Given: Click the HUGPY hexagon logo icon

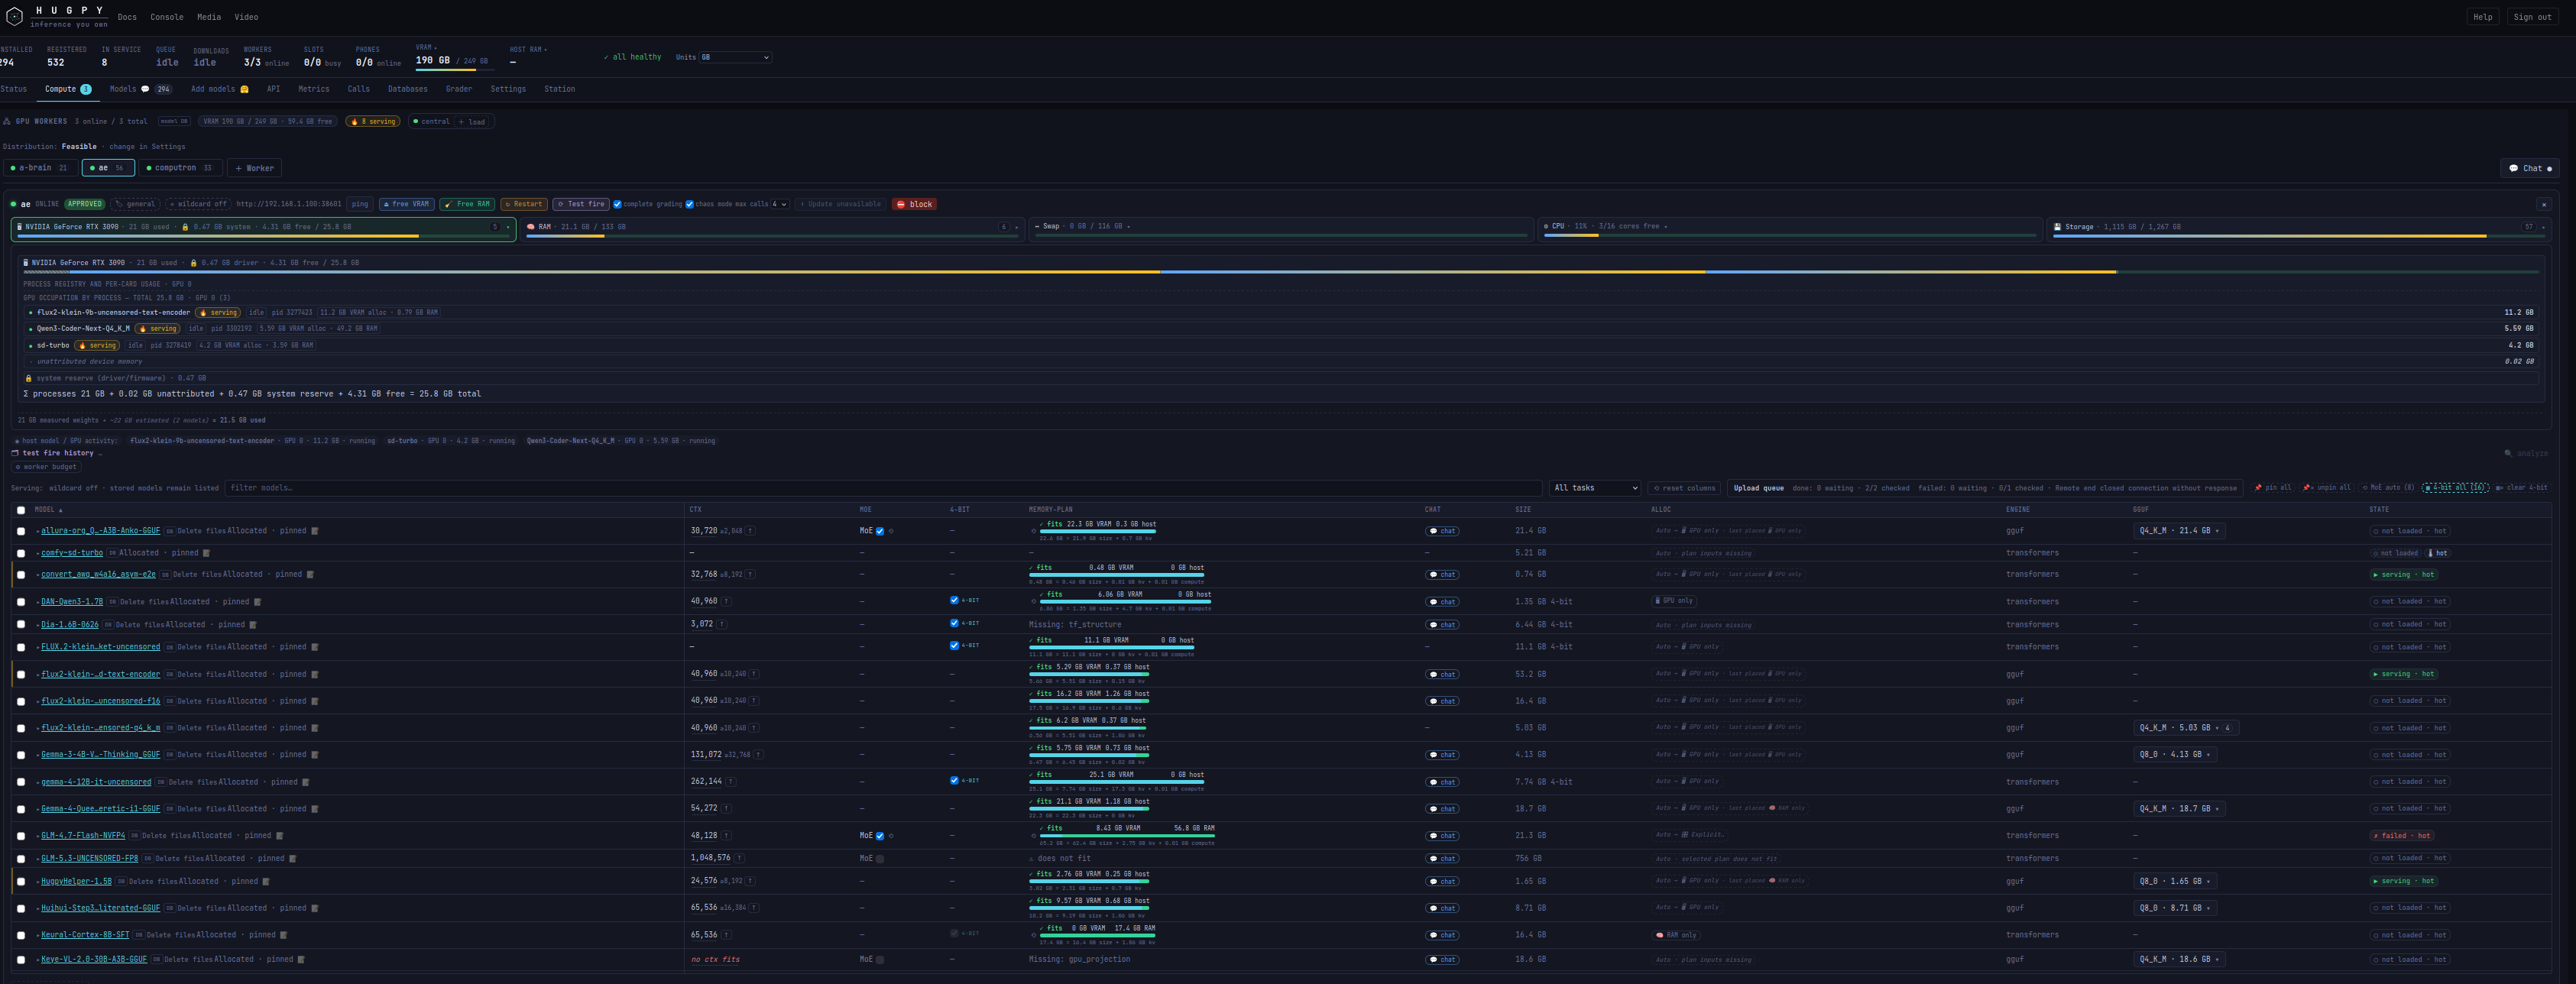Looking at the screenshot, I should 14,16.
